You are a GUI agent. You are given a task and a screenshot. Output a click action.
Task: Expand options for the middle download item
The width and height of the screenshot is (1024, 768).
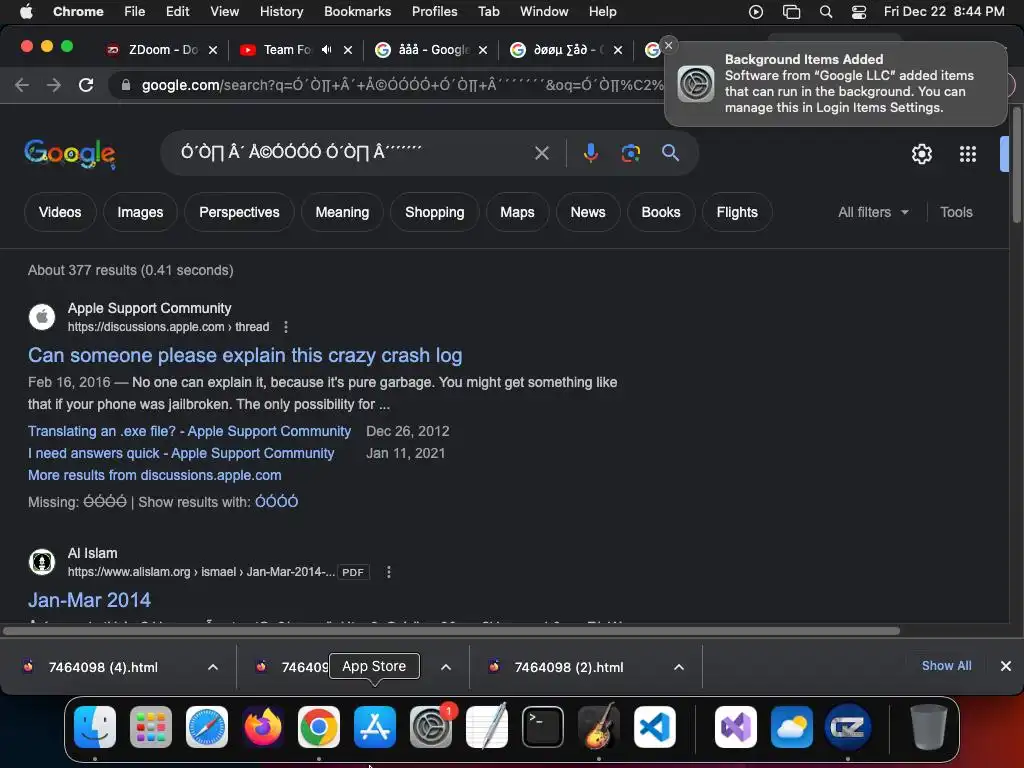[x=445, y=667]
